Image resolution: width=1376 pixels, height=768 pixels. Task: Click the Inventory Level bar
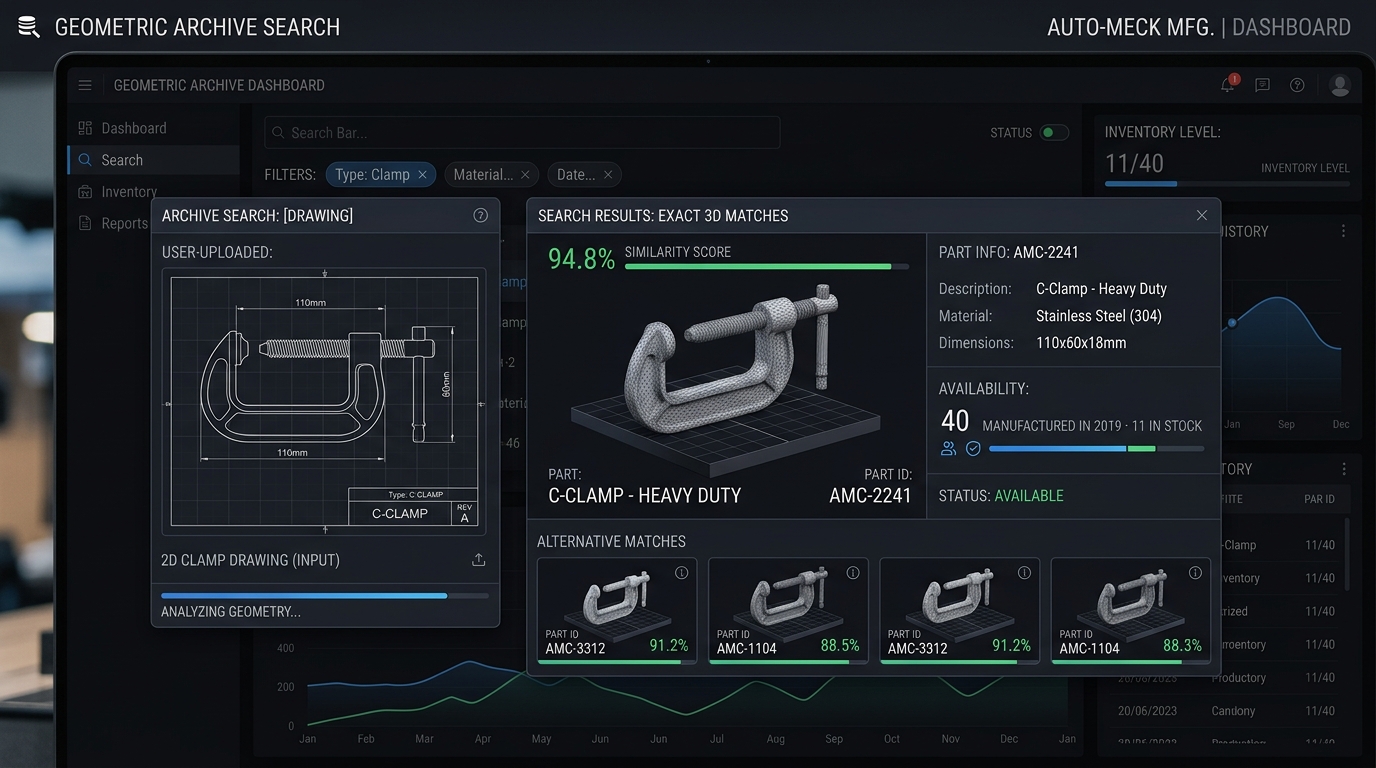1227,184
